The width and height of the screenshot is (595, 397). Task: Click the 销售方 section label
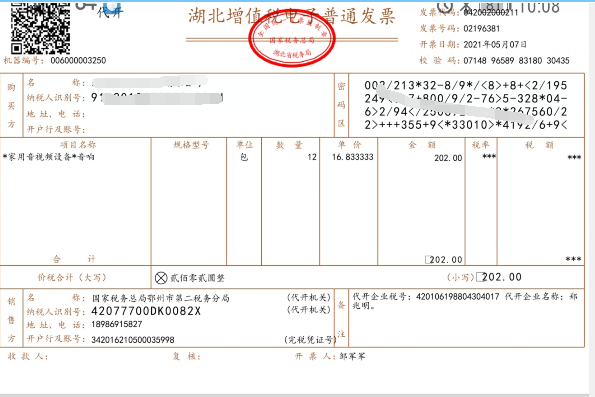click(x=11, y=320)
